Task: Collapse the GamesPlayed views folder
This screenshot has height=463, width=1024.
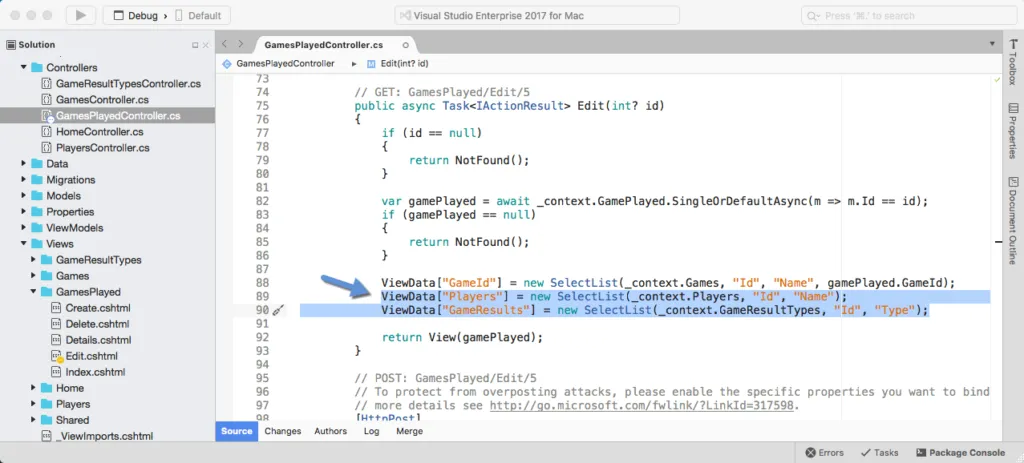Action: click(x=33, y=292)
